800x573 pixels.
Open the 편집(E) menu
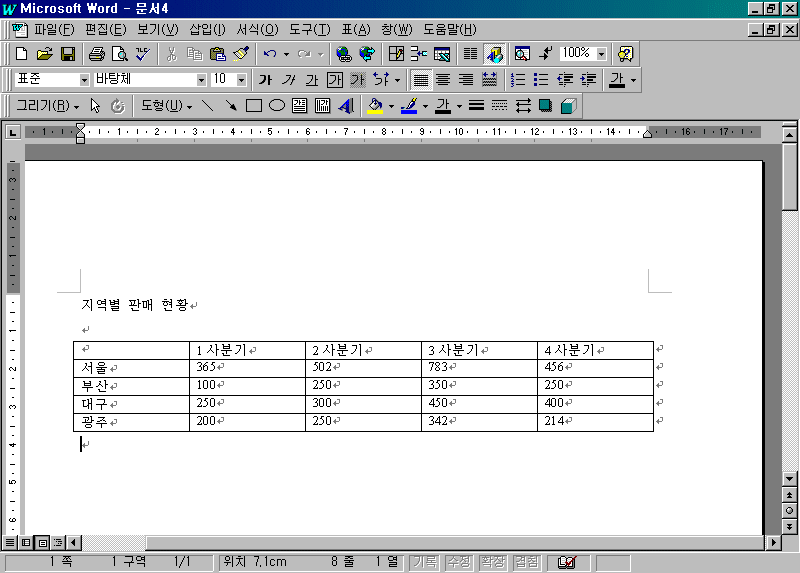click(105, 30)
